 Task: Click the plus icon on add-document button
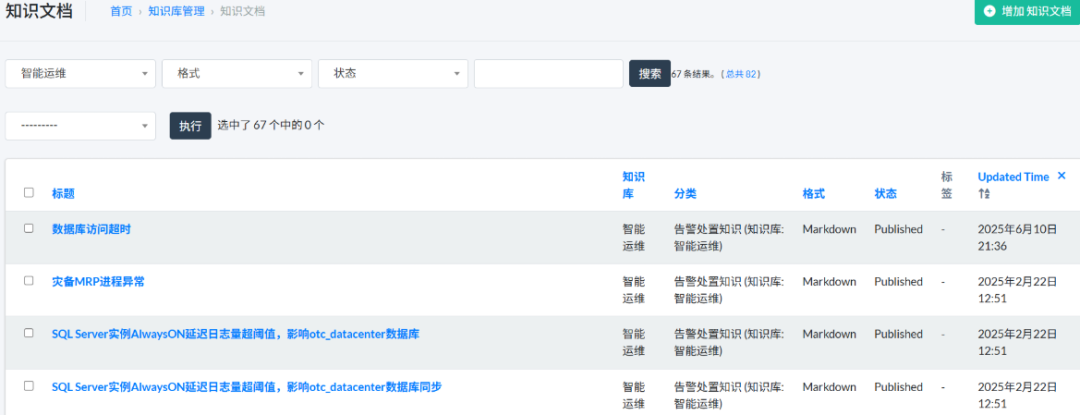click(x=990, y=11)
